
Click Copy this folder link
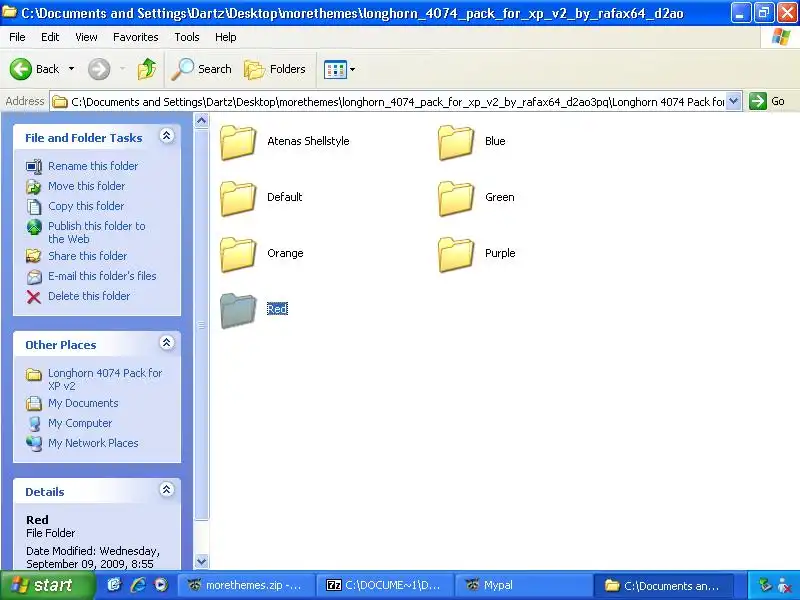(86, 206)
